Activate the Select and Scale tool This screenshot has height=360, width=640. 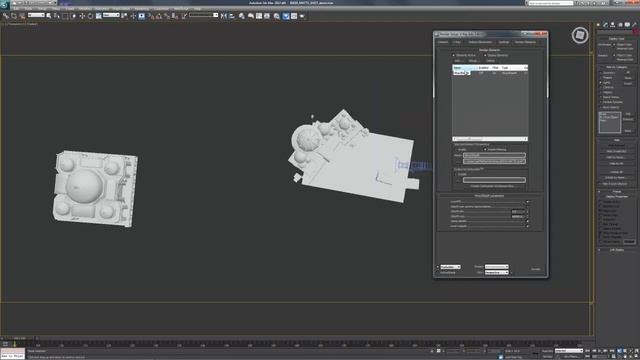(x=98, y=16)
